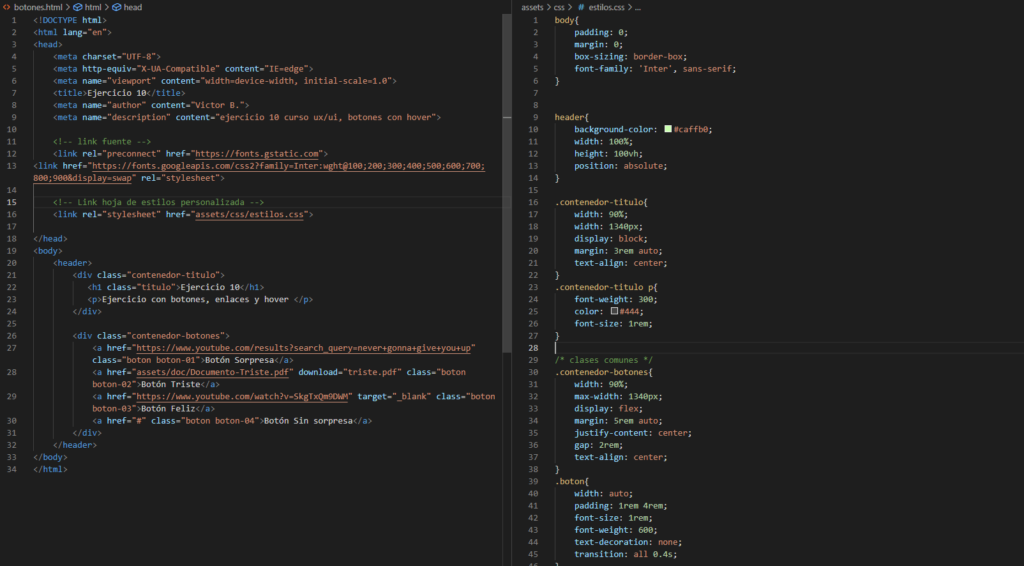The image size is (1024, 566).
Task: Click the 'margin: 3rem auto;' declaration
Action: click(618, 251)
